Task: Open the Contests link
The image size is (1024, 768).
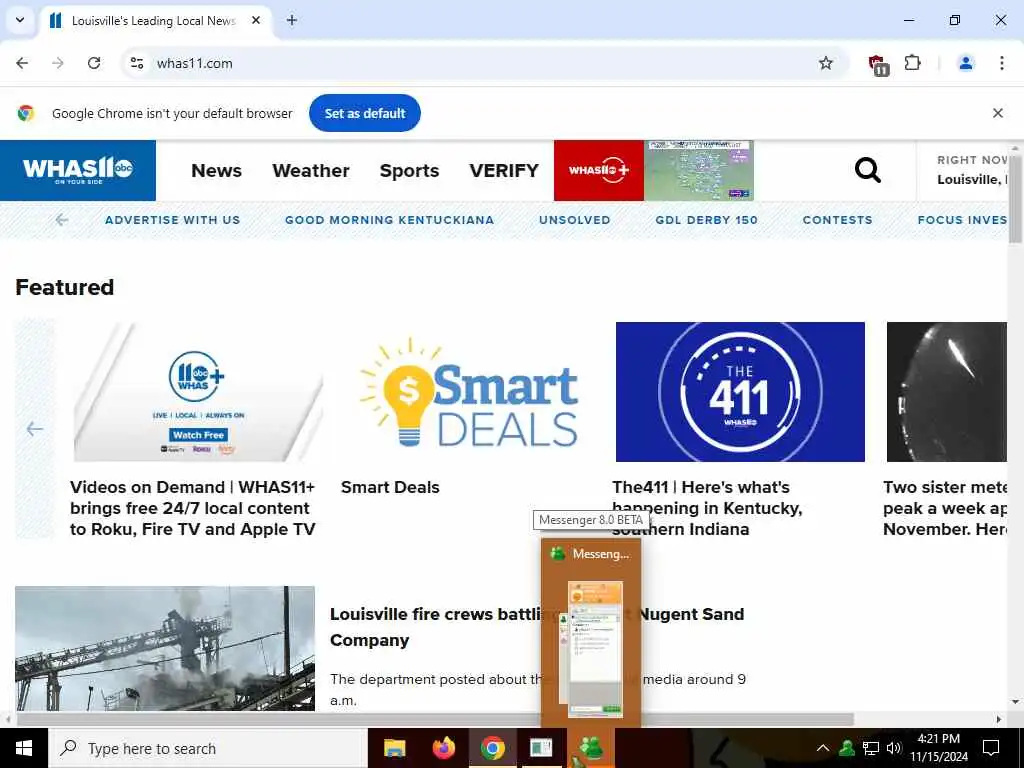Action: [837, 220]
